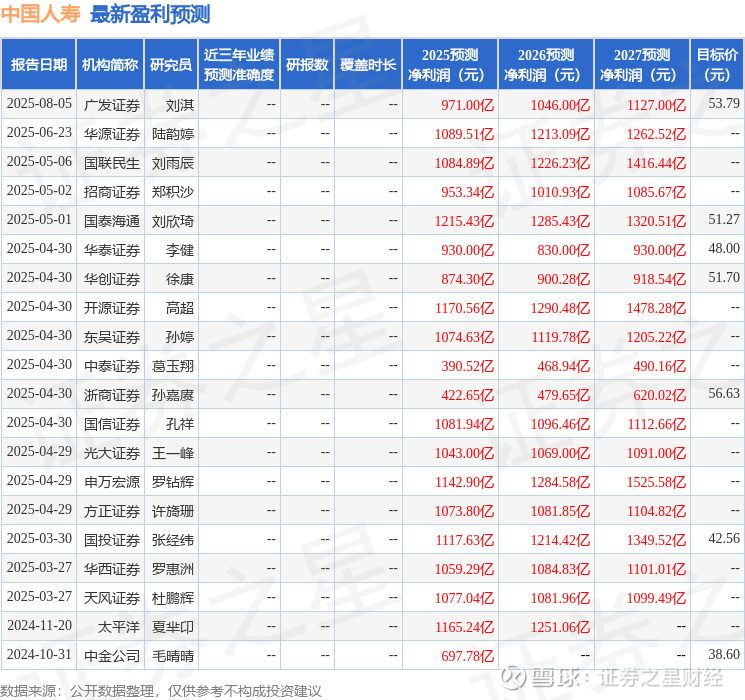
Task: Click the institution 国泰海通
Action: click(x=112, y=221)
